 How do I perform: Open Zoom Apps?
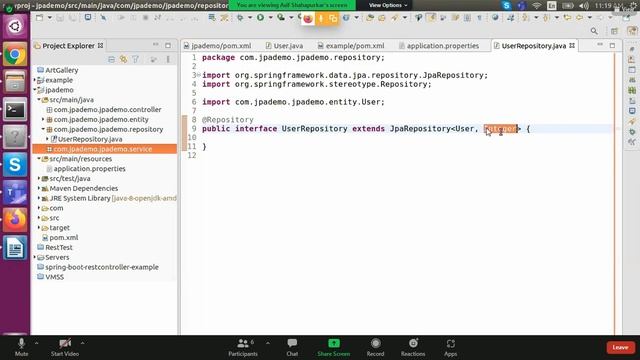click(x=451, y=347)
